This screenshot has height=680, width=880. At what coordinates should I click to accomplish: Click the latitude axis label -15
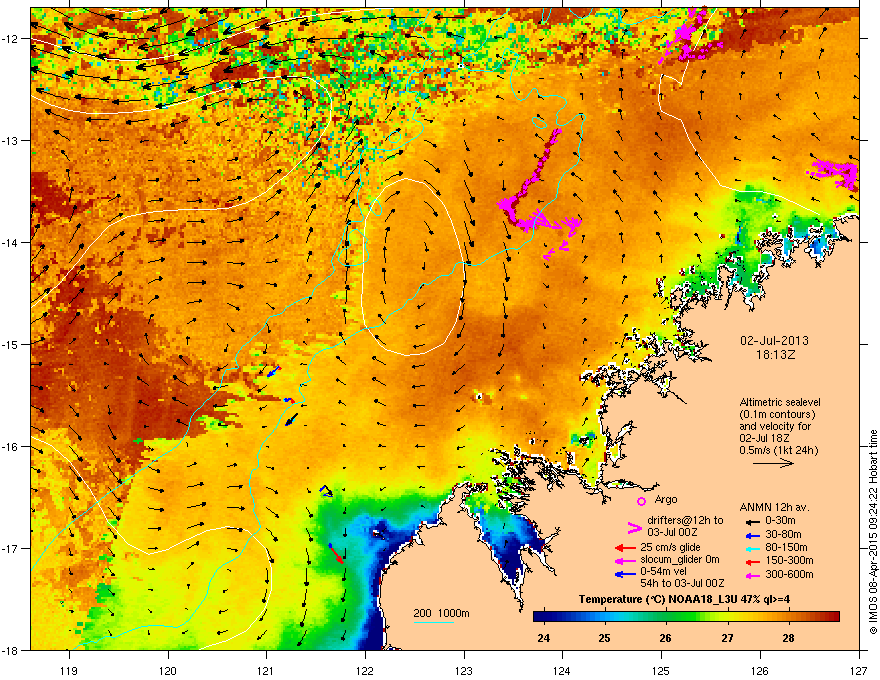click(x=11, y=344)
